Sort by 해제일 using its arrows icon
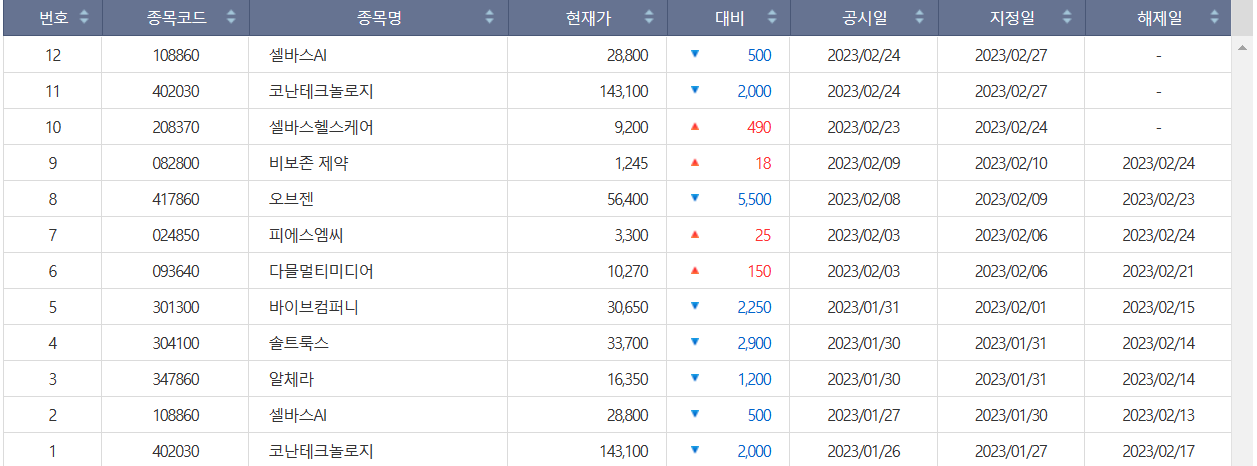Screen dimensions: 1257x466 click(1214, 17)
